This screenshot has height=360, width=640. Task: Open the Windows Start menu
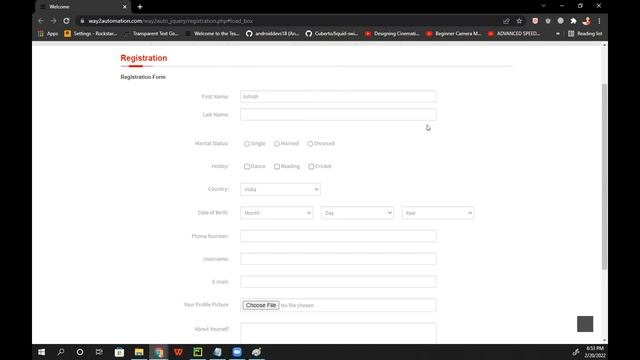point(41,352)
